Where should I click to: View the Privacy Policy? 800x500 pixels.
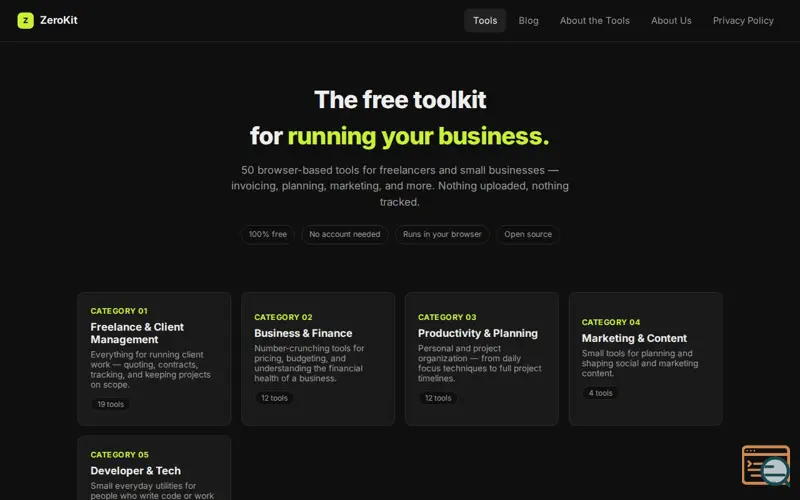pyautogui.click(x=743, y=20)
